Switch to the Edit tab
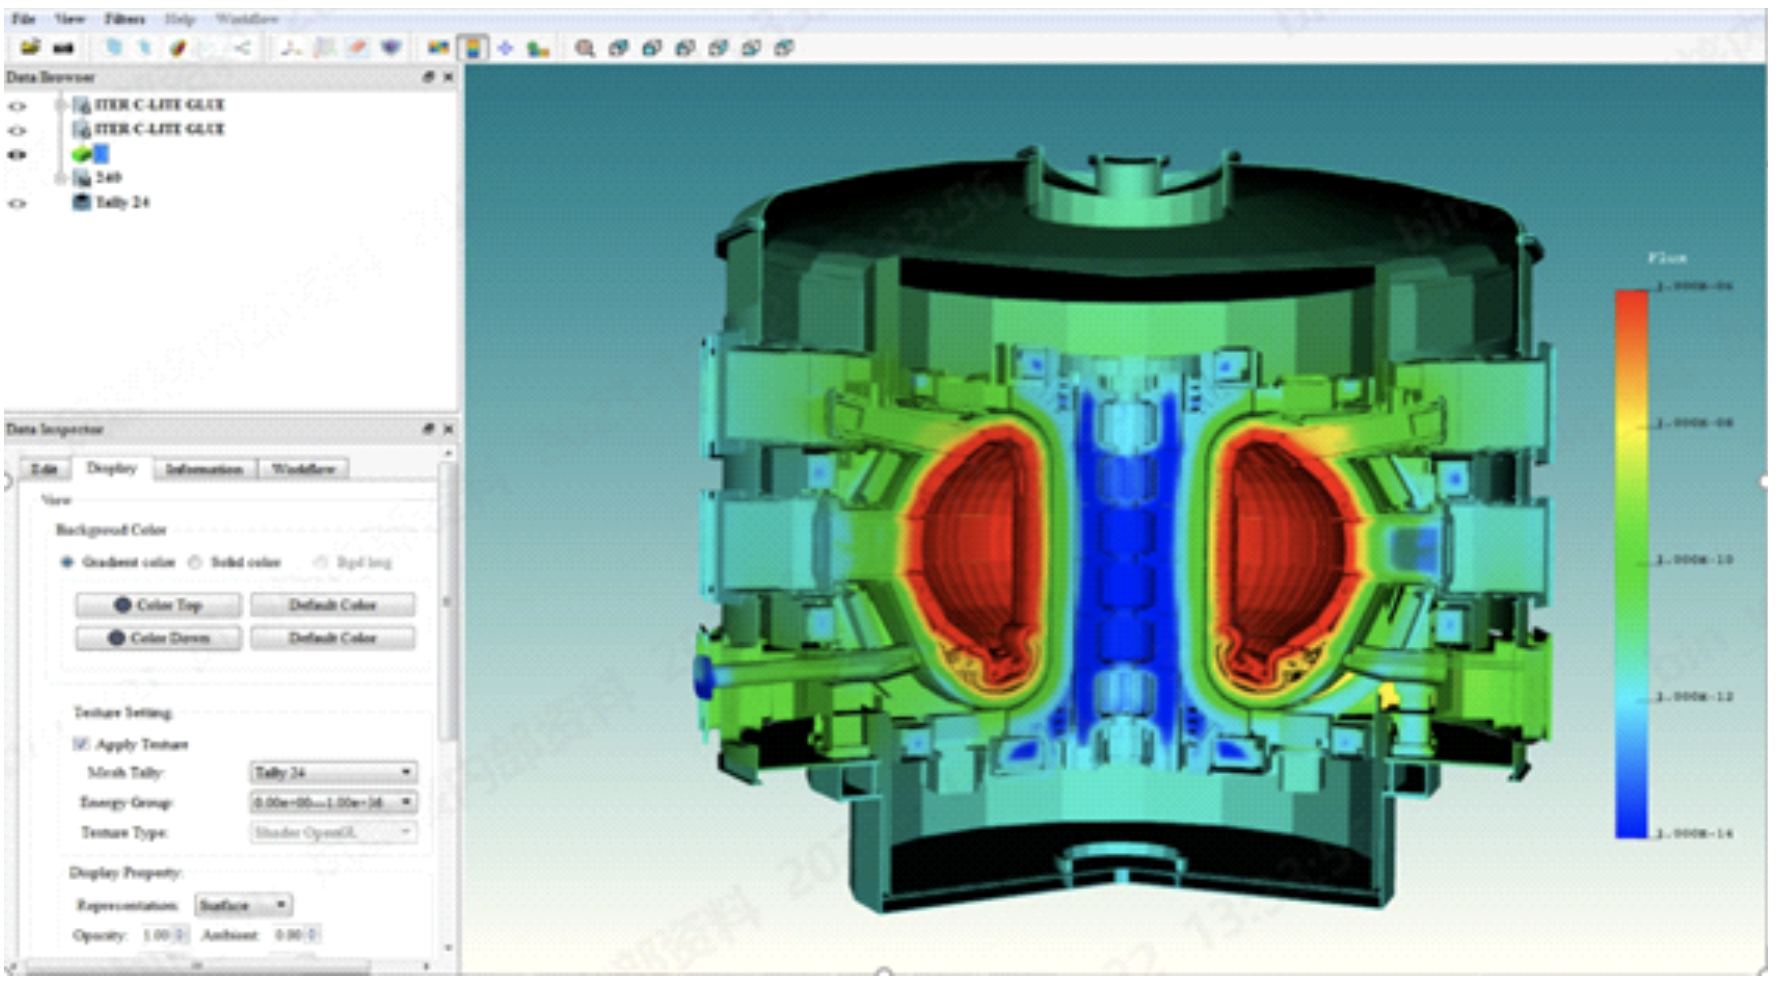 click(x=44, y=469)
